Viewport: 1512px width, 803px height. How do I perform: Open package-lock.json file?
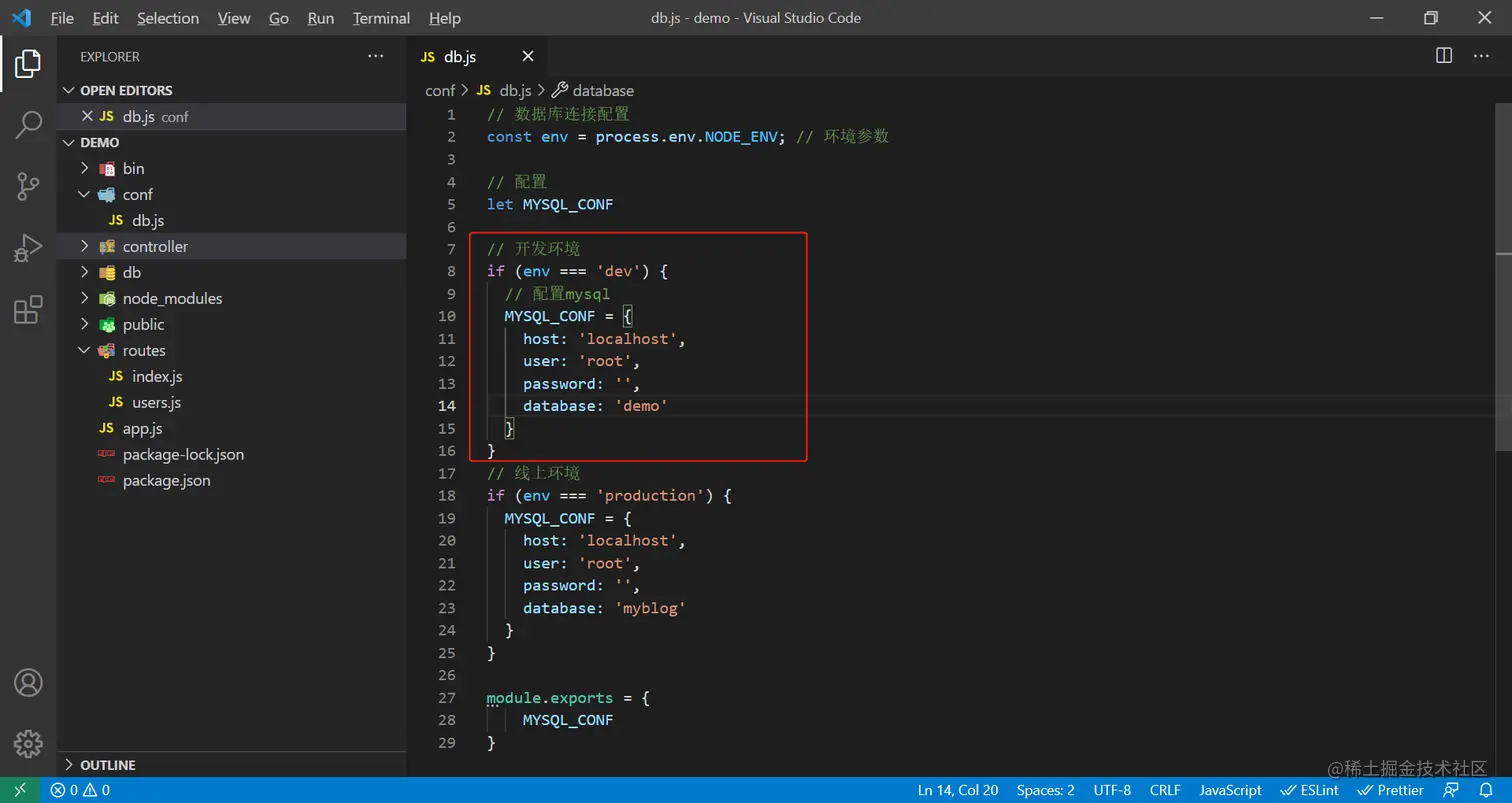coord(232,454)
